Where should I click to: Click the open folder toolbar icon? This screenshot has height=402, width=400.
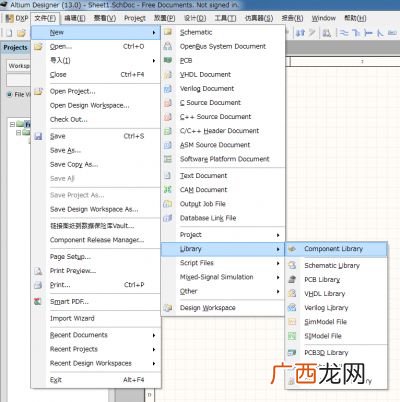[21, 33]
